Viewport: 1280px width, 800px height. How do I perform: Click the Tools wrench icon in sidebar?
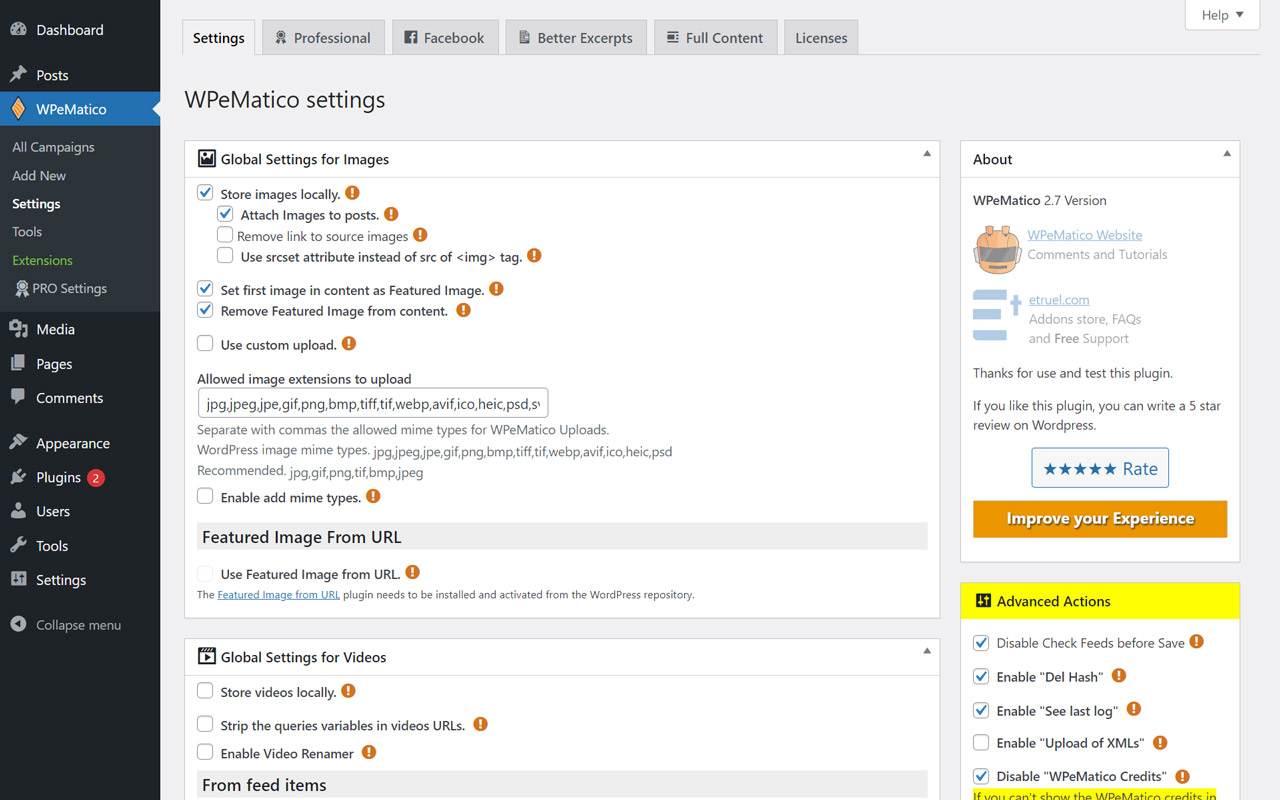(18, 545)
